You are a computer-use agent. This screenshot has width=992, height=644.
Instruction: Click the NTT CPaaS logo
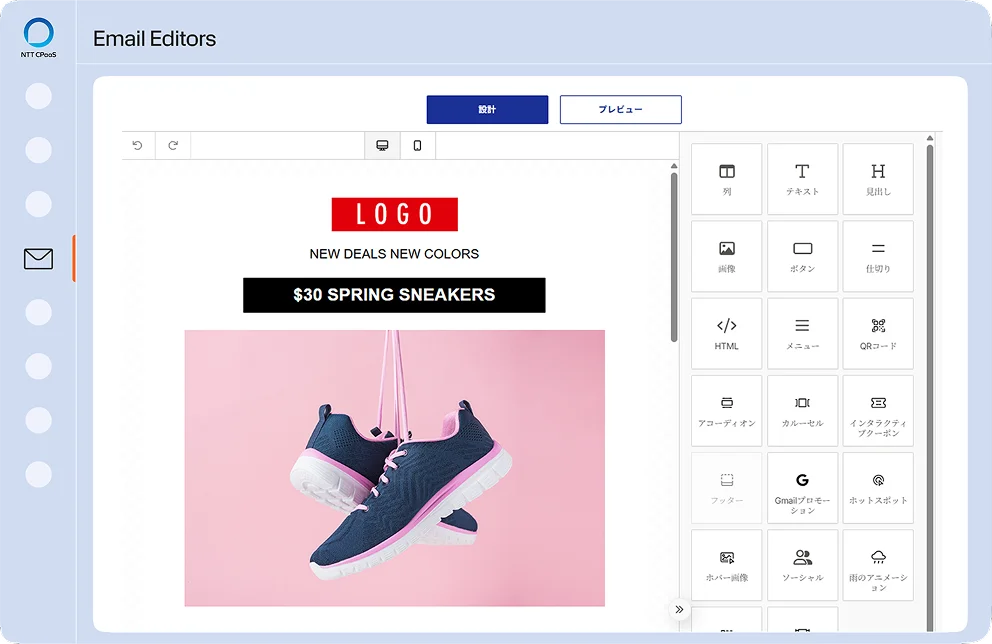click(x=39, y=38)
